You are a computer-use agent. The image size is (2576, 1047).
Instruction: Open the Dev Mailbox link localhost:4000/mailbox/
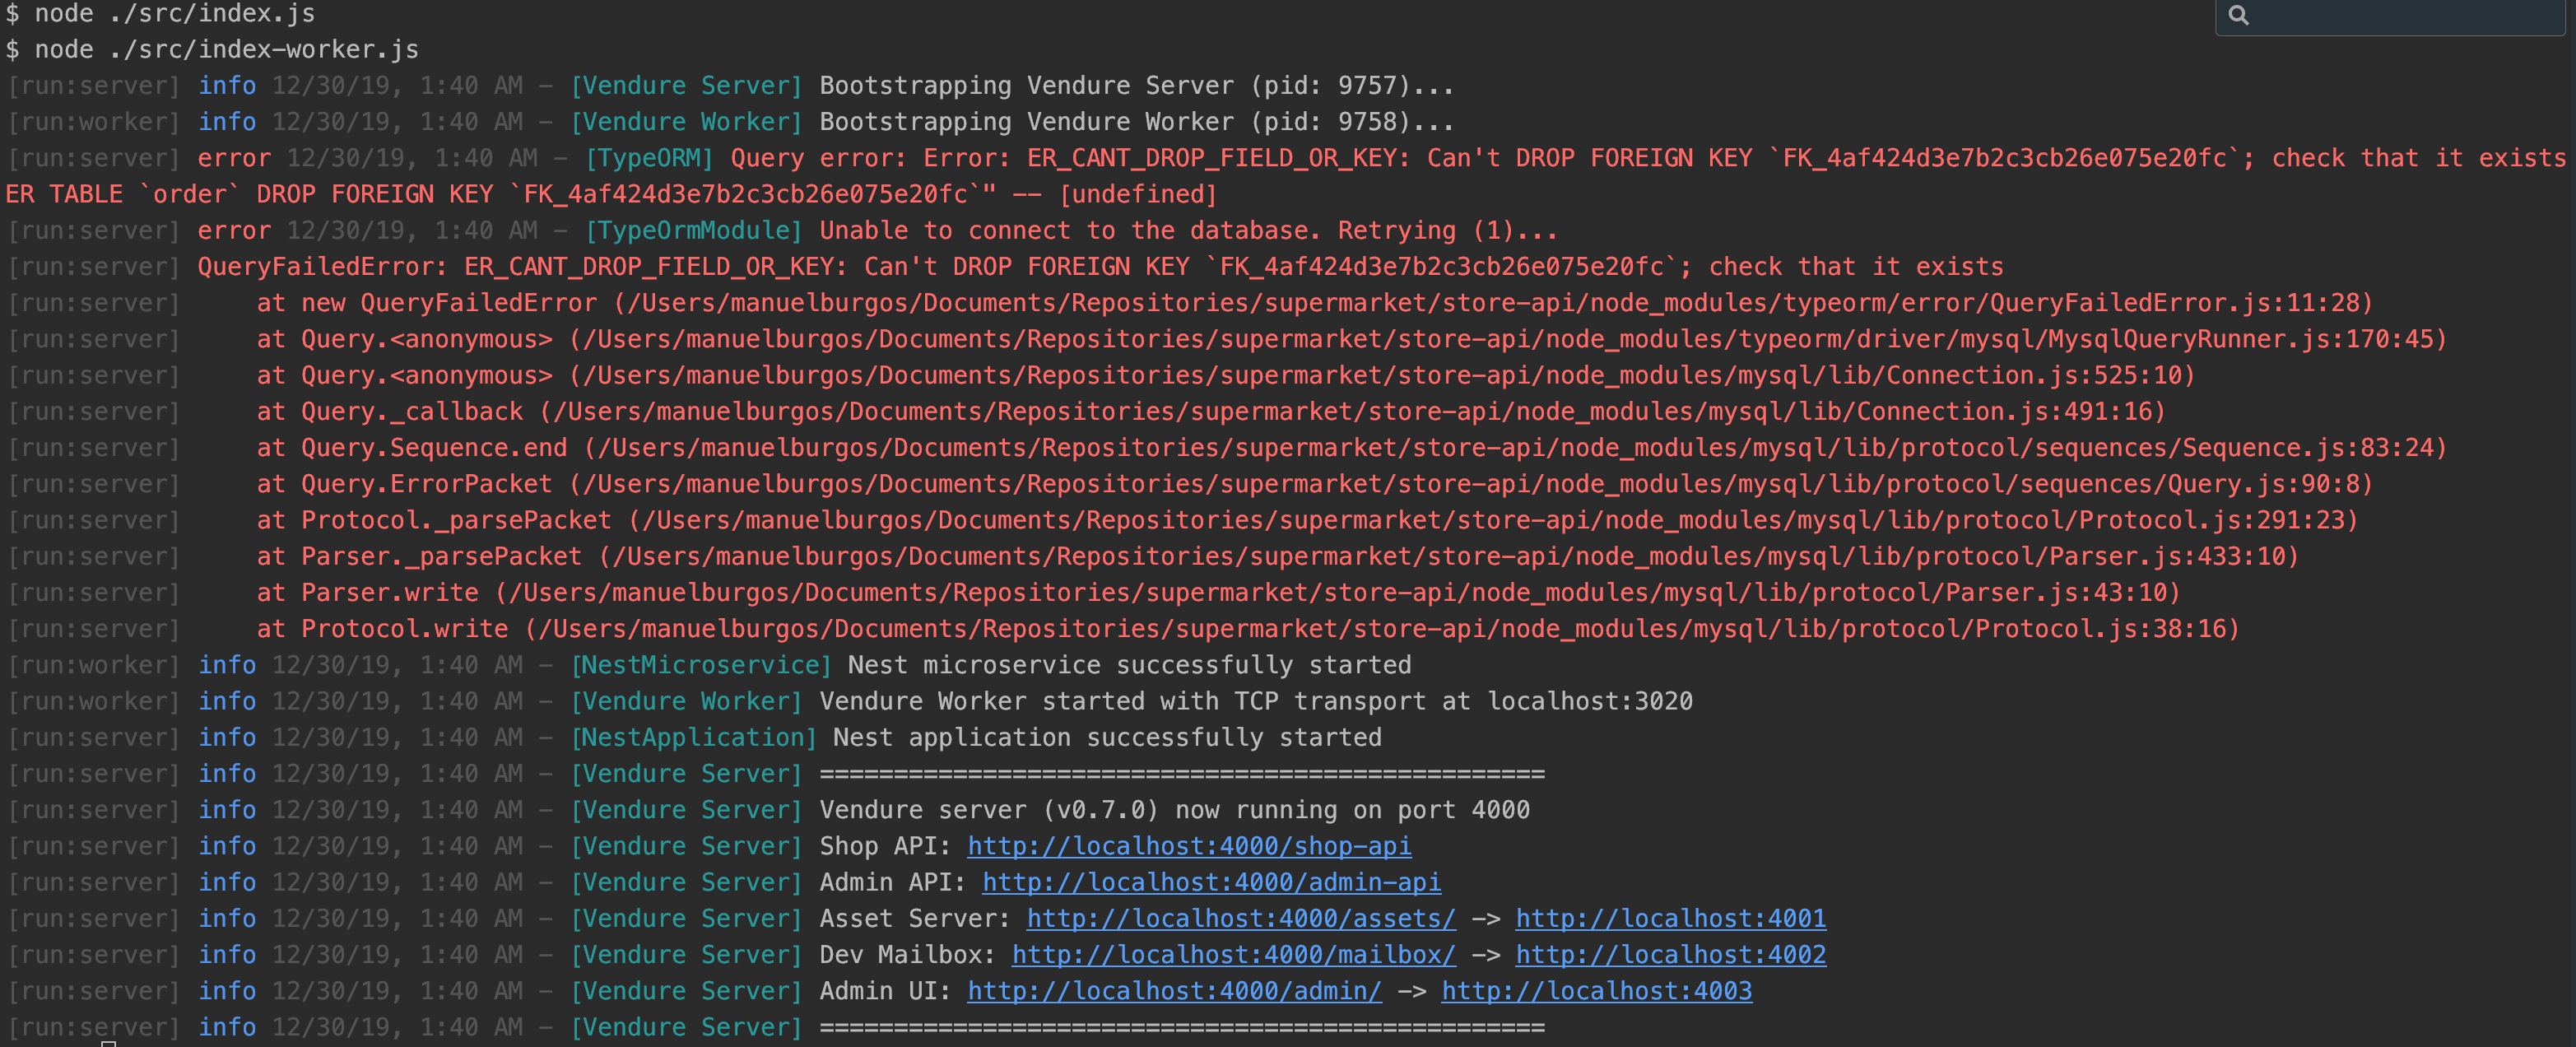click(x=1233, y=955)
